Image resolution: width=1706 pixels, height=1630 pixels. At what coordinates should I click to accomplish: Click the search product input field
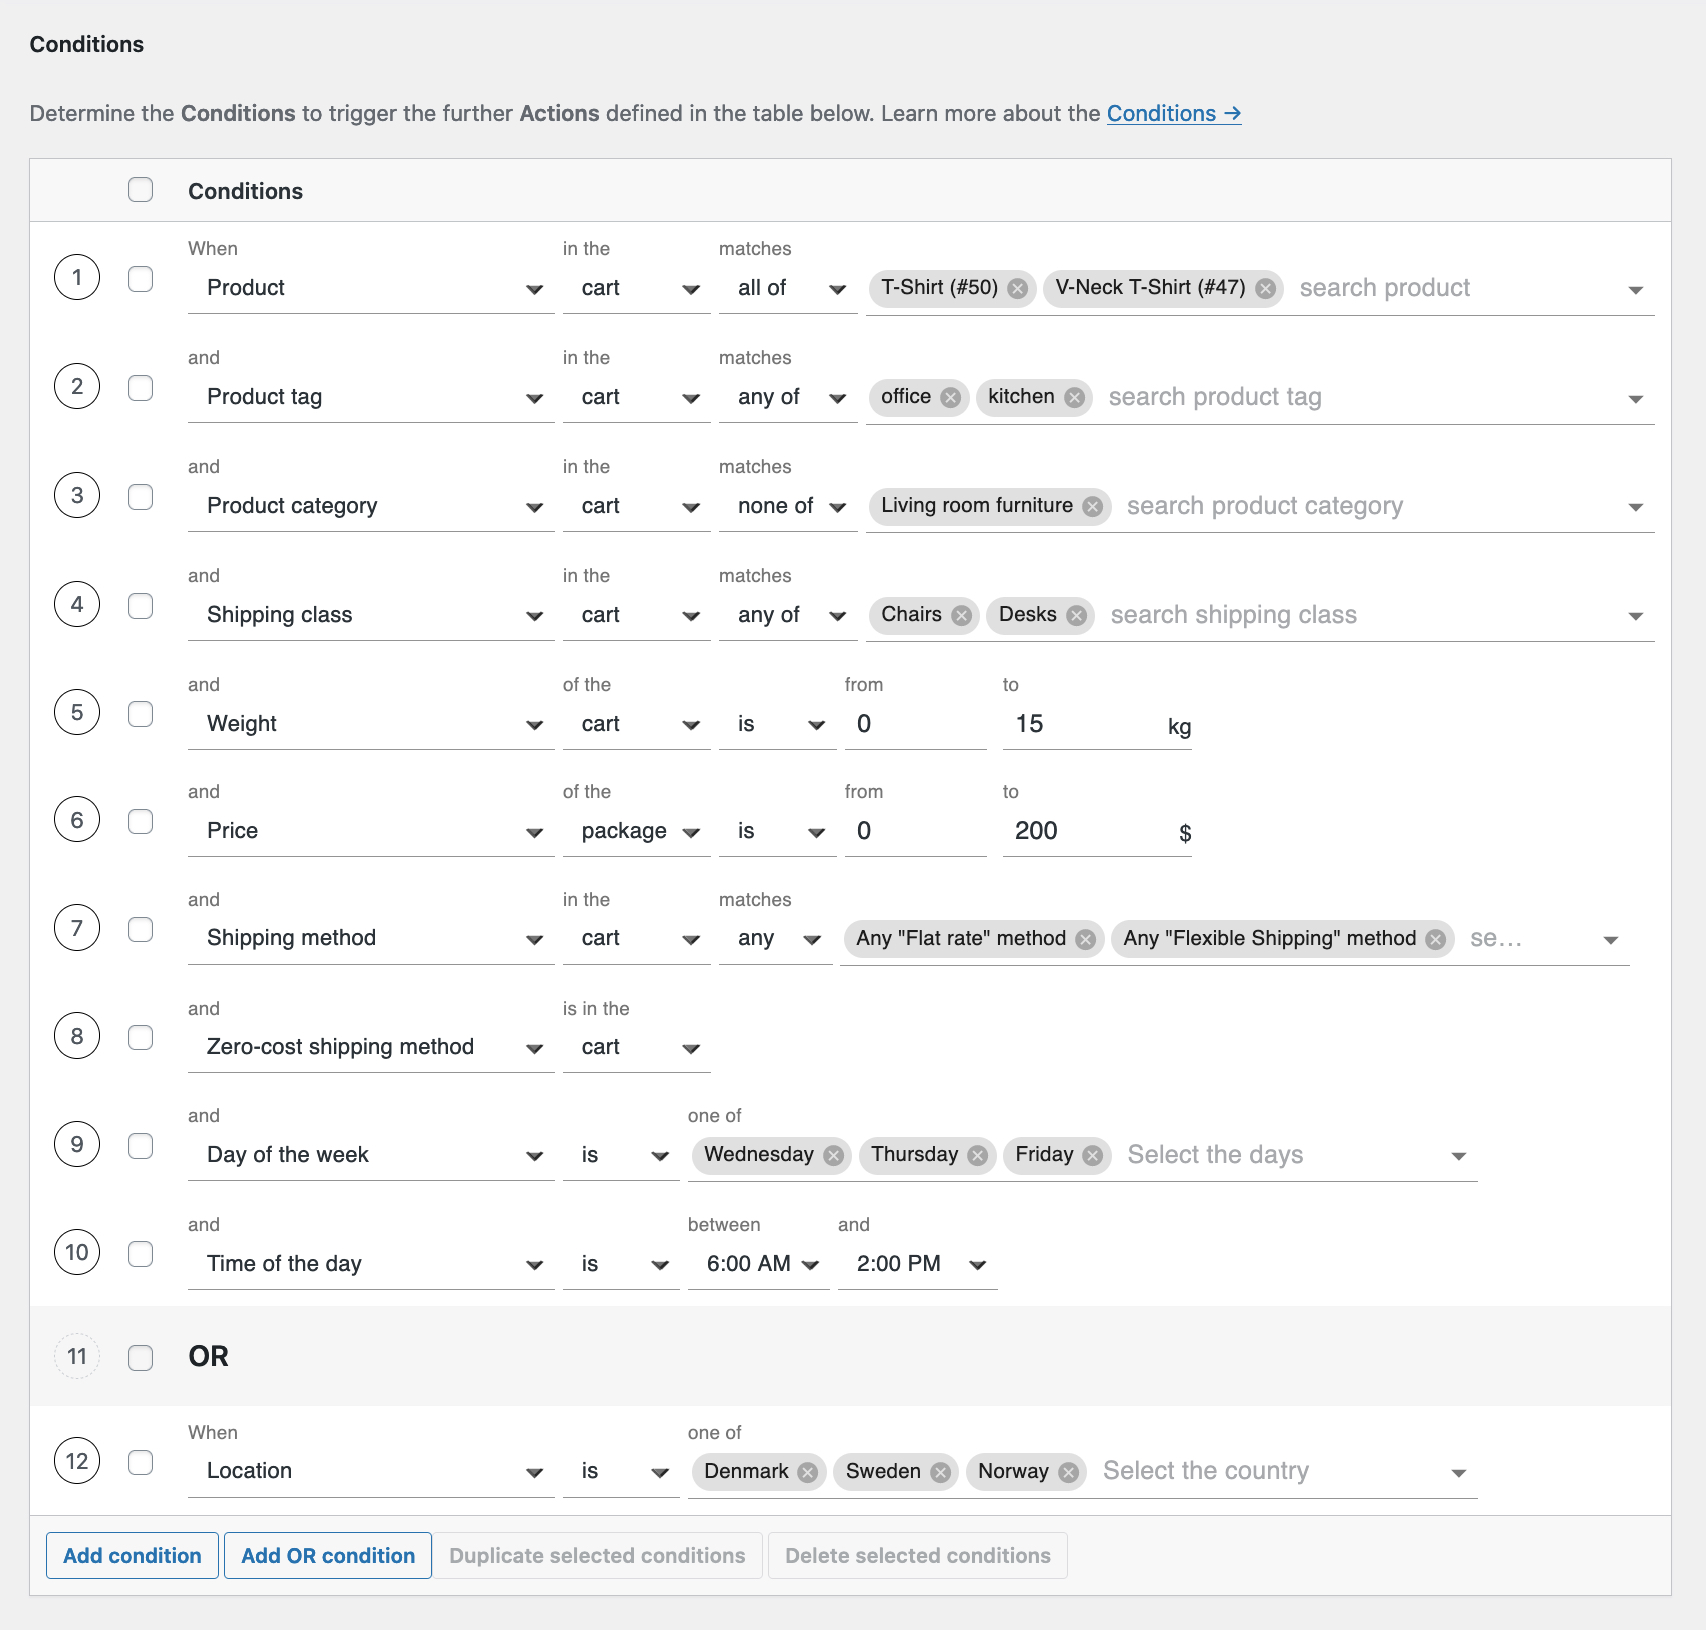(x=1385, y=288)
